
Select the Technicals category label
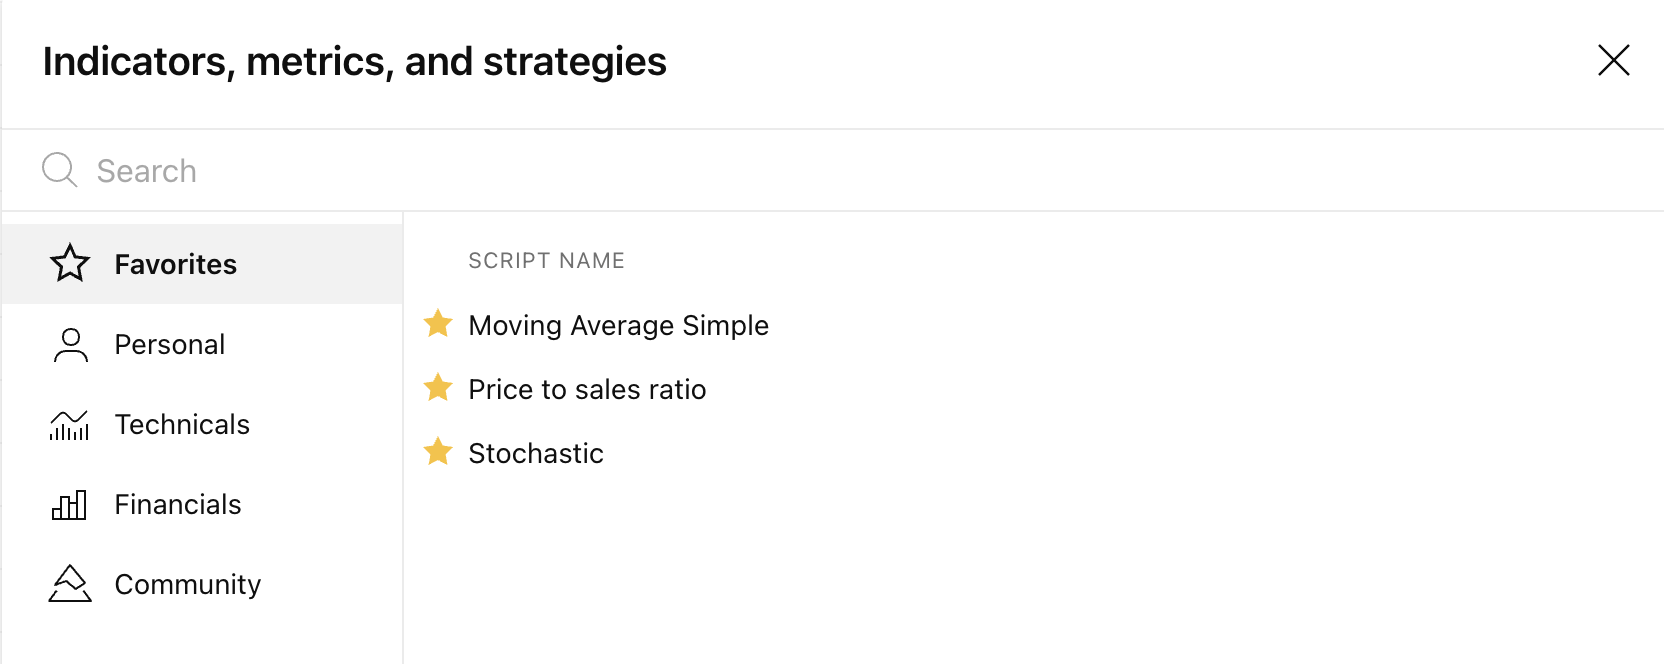click(x=182, y=425)
